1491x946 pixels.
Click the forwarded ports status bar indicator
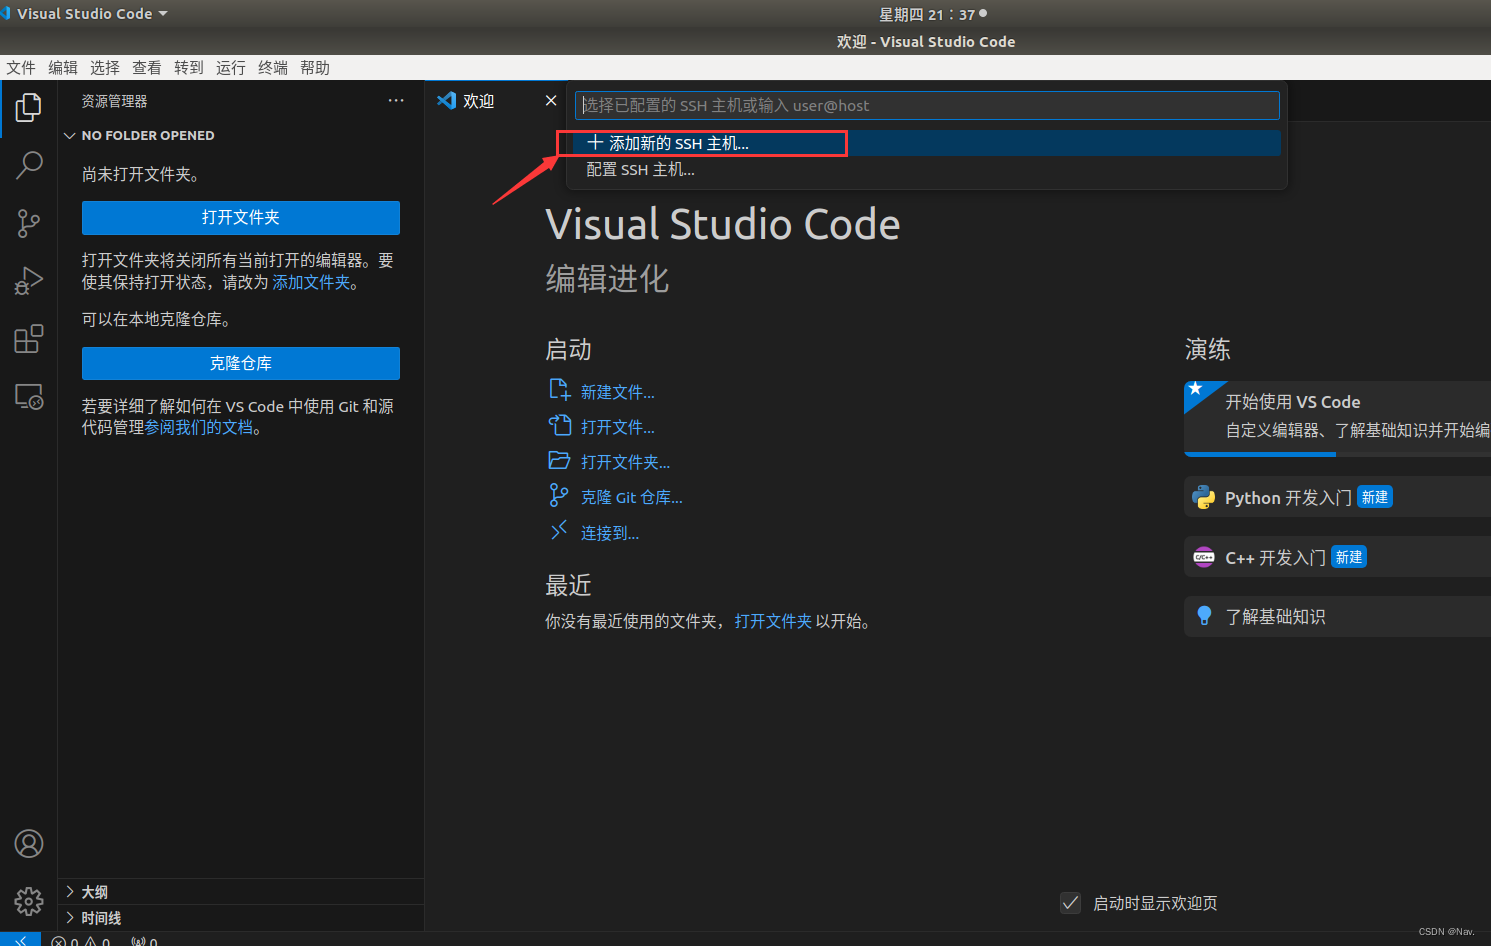pos(144,941)
